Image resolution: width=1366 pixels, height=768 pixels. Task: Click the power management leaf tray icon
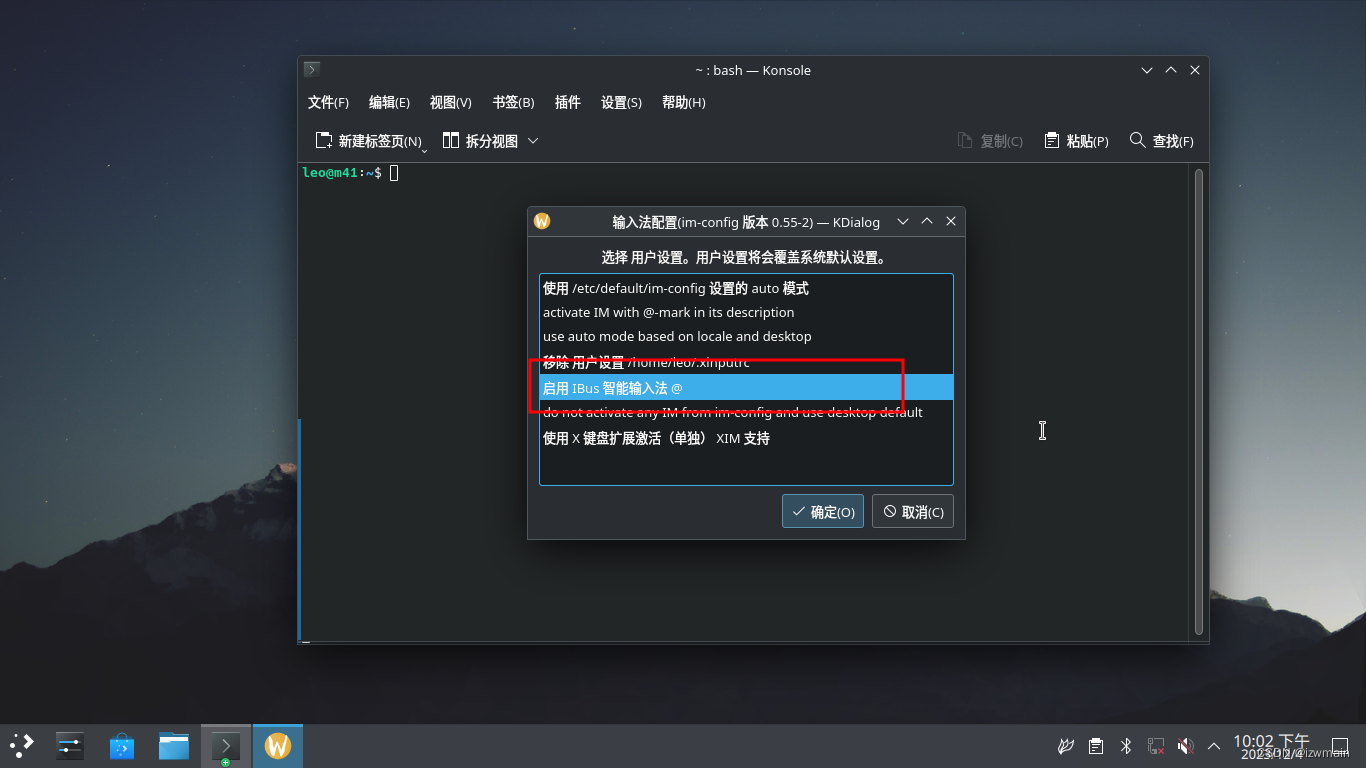tap(1066, 746)
